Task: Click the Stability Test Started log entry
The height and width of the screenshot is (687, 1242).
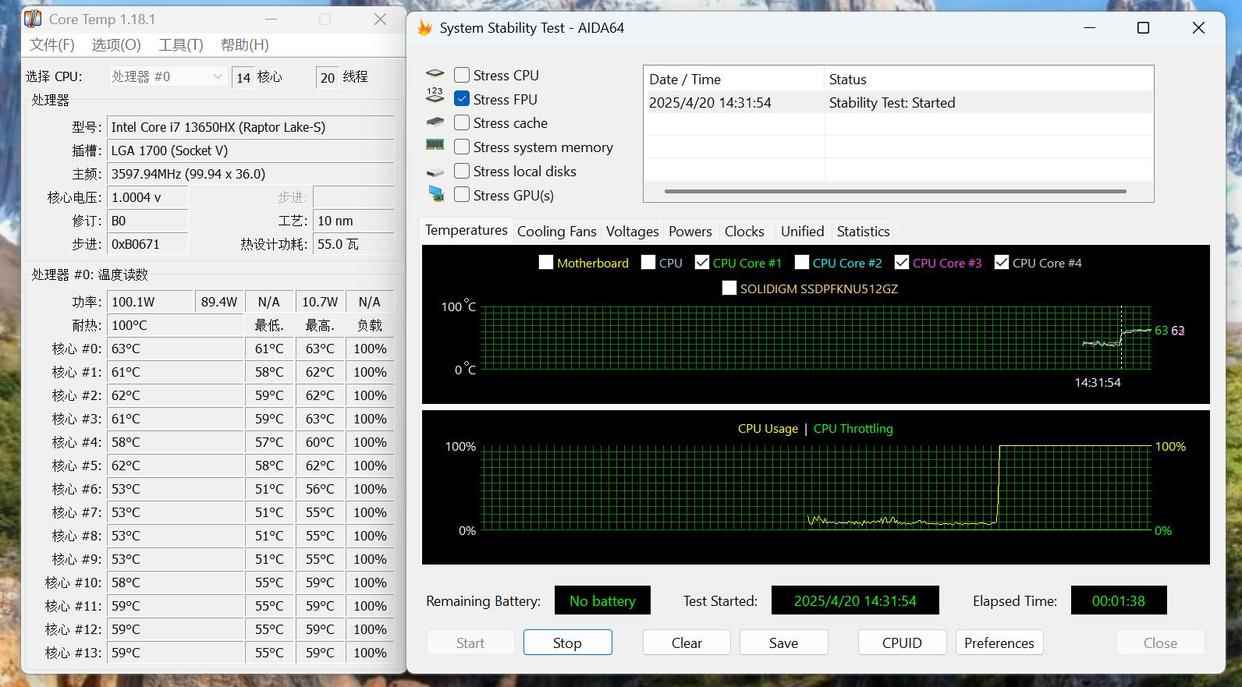Action: point(891,103)
